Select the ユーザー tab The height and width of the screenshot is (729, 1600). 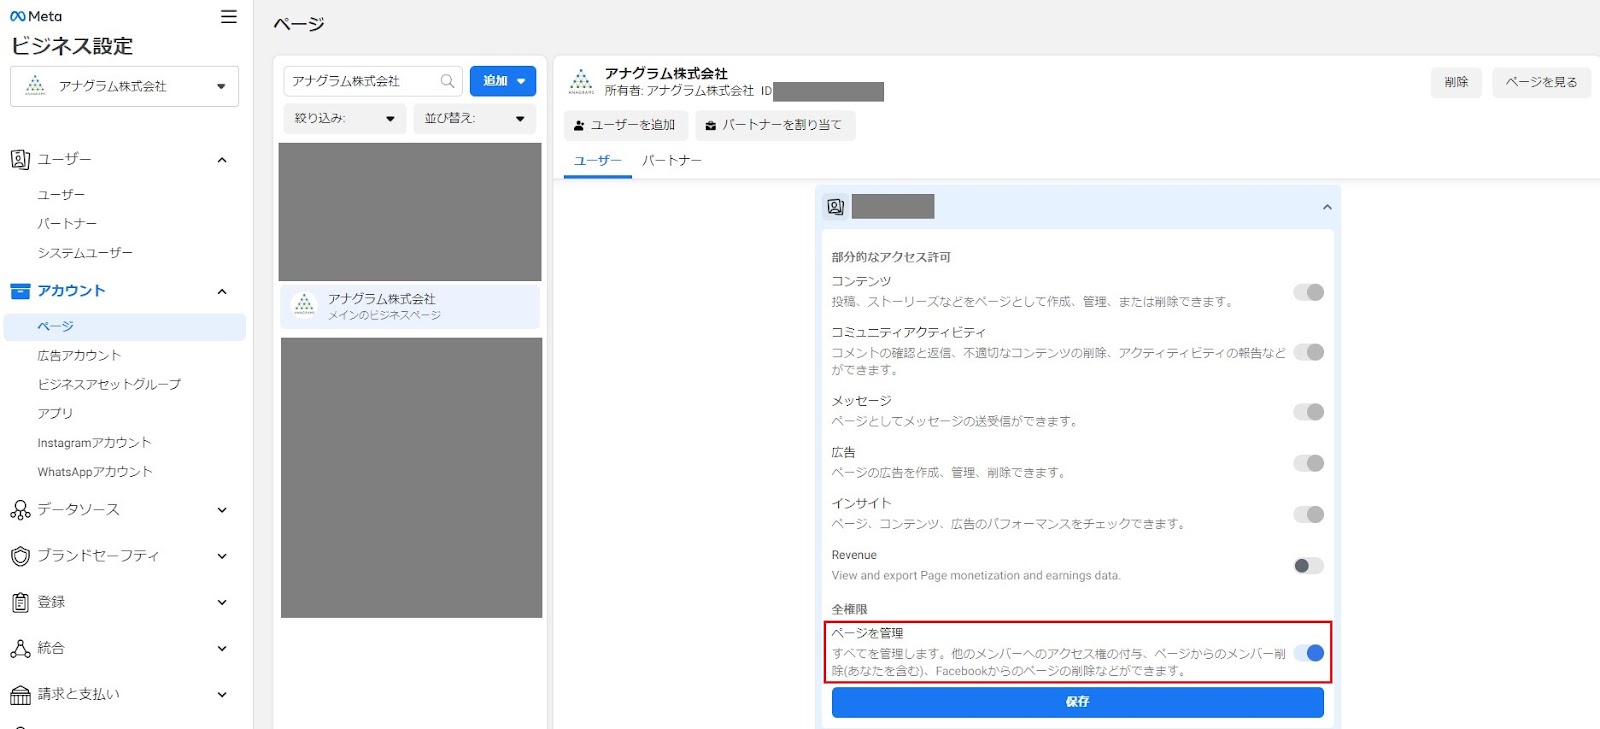coord(598,161)
